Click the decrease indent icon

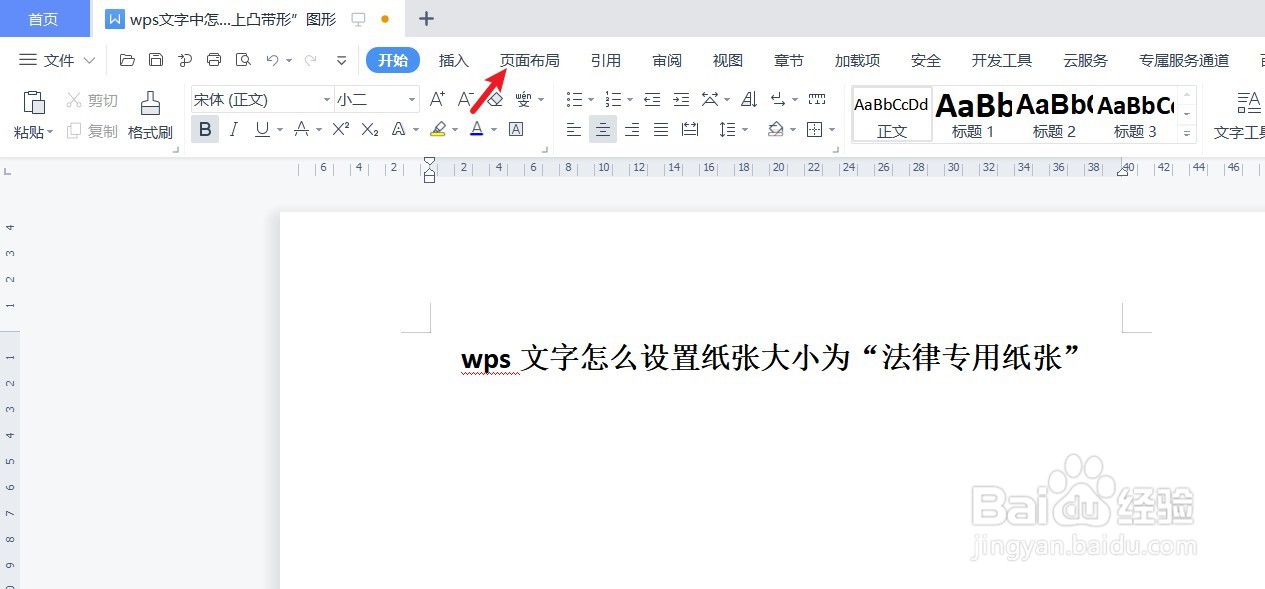[x=652, y=99]
